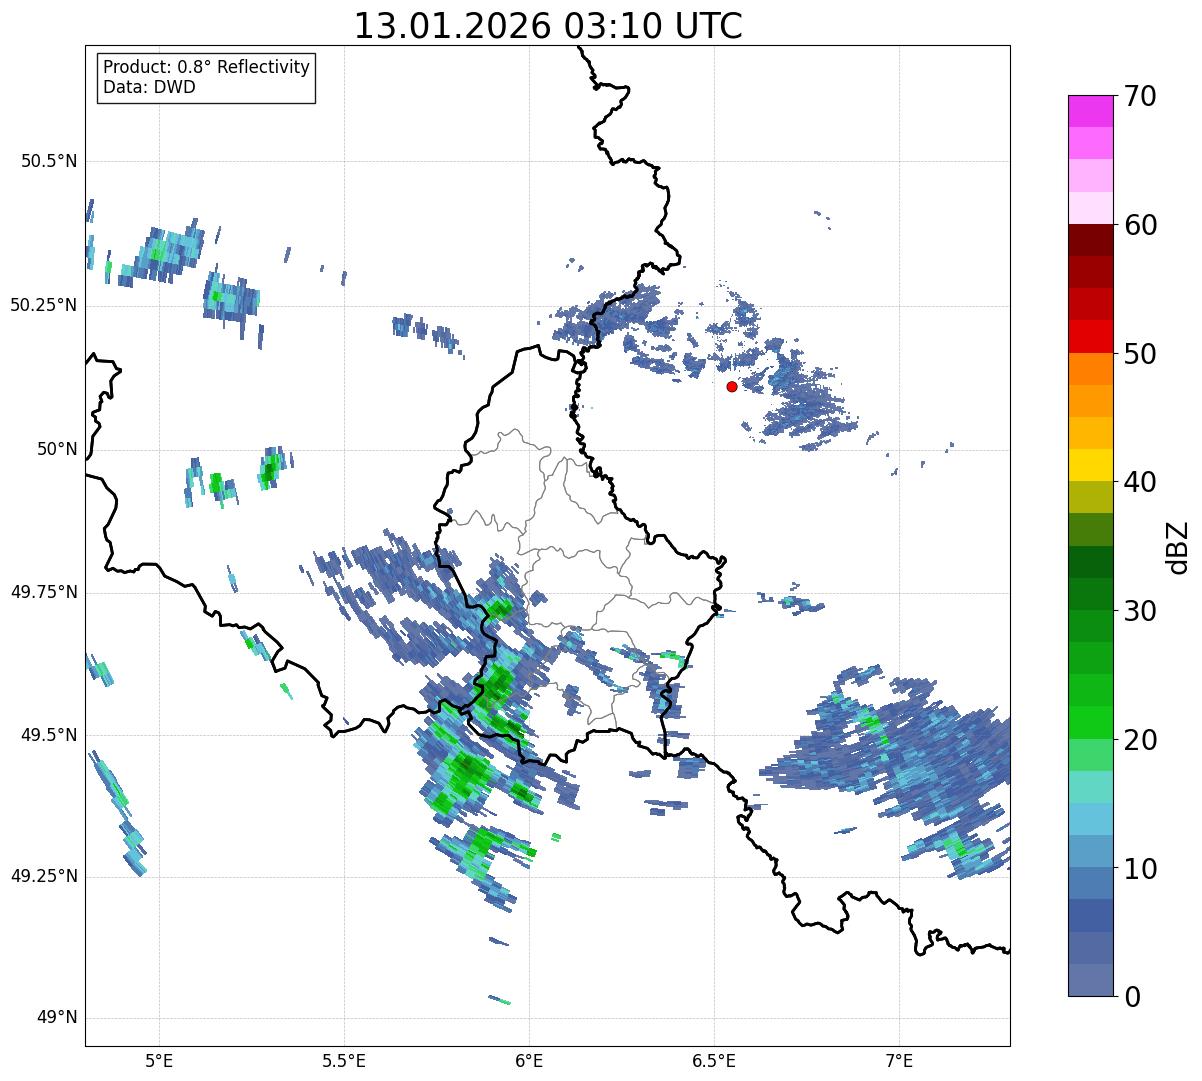This screenshot has height=1081, width=1202.
Task: Click the '50.5°N' latitude label
Action: pos(49,162)
